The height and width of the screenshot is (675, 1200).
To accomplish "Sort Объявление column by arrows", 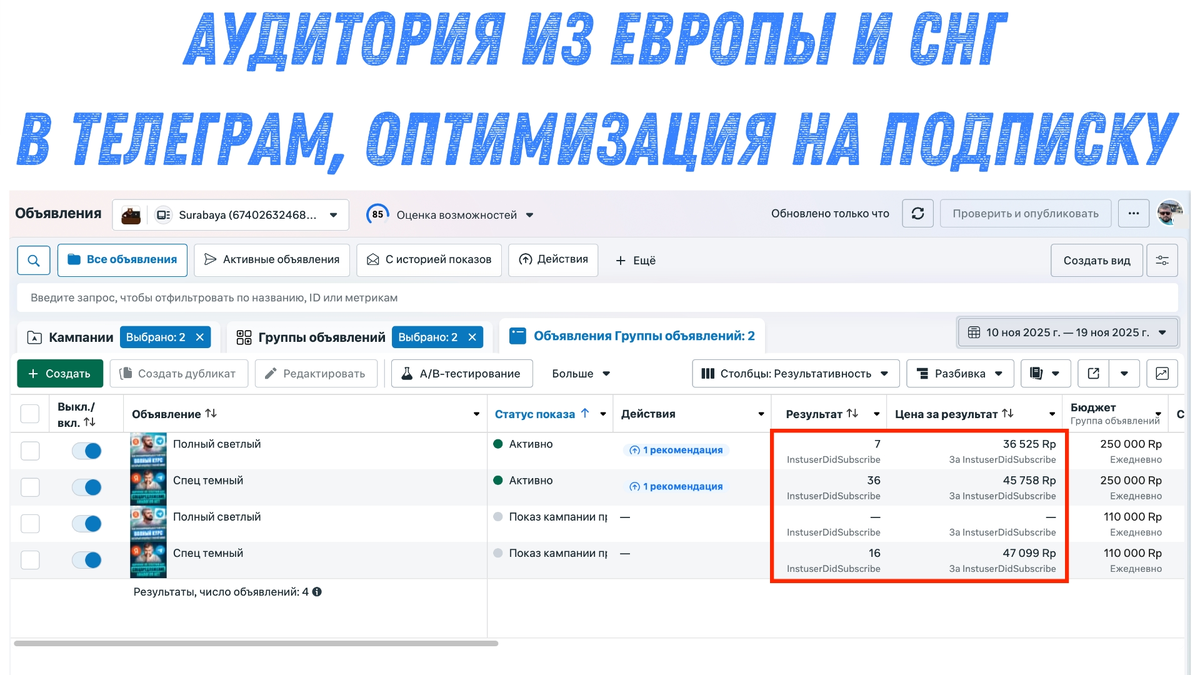I will pyautogui.click(x=211, y=413).
